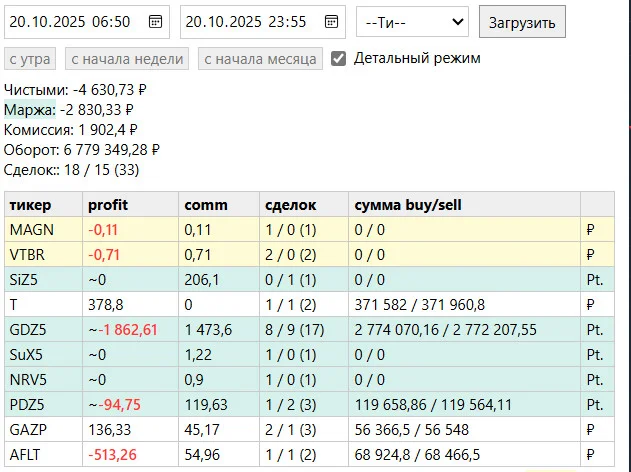
Task: Click the 56 366,5 / 56 548 cell
Action: point(464,429)
